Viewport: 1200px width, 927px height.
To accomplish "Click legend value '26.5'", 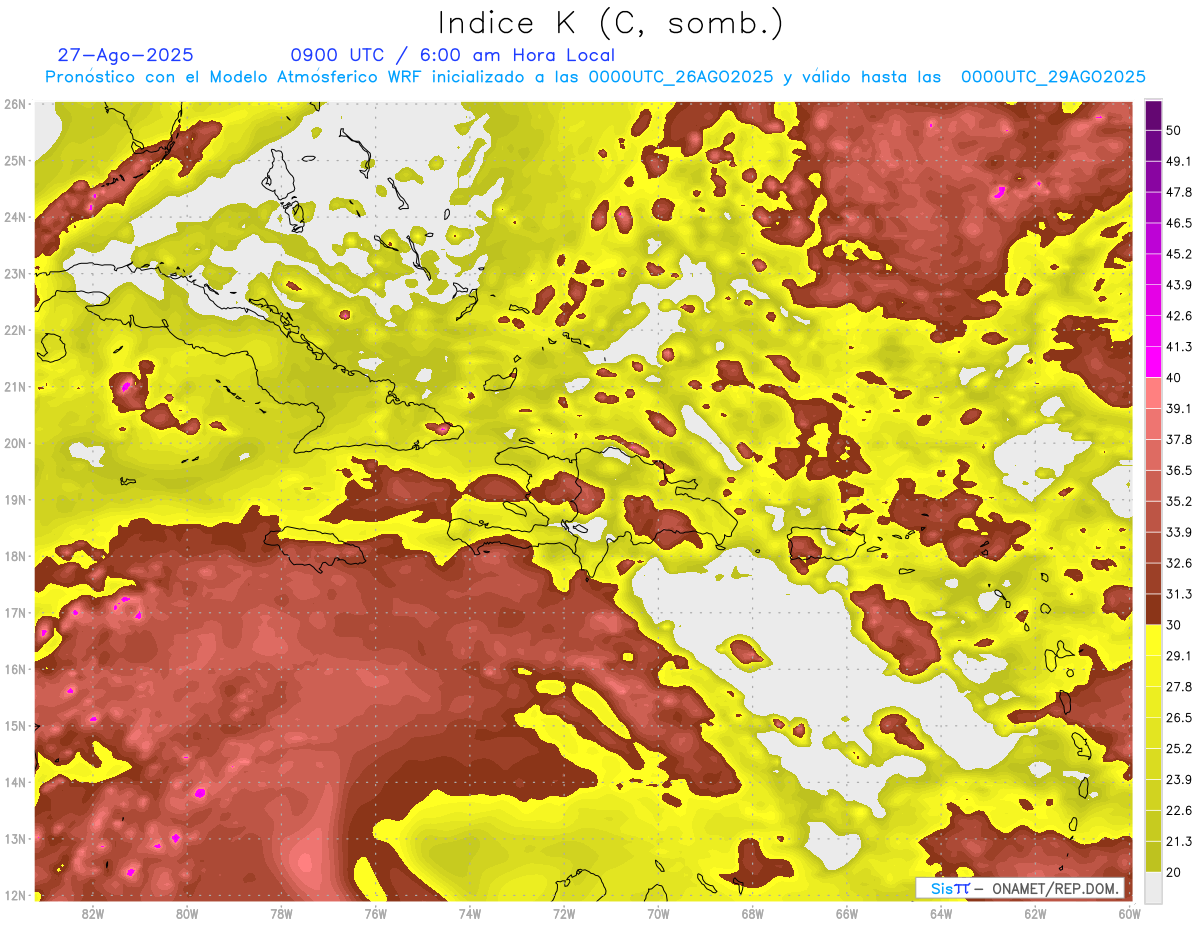I will 1178,717.
